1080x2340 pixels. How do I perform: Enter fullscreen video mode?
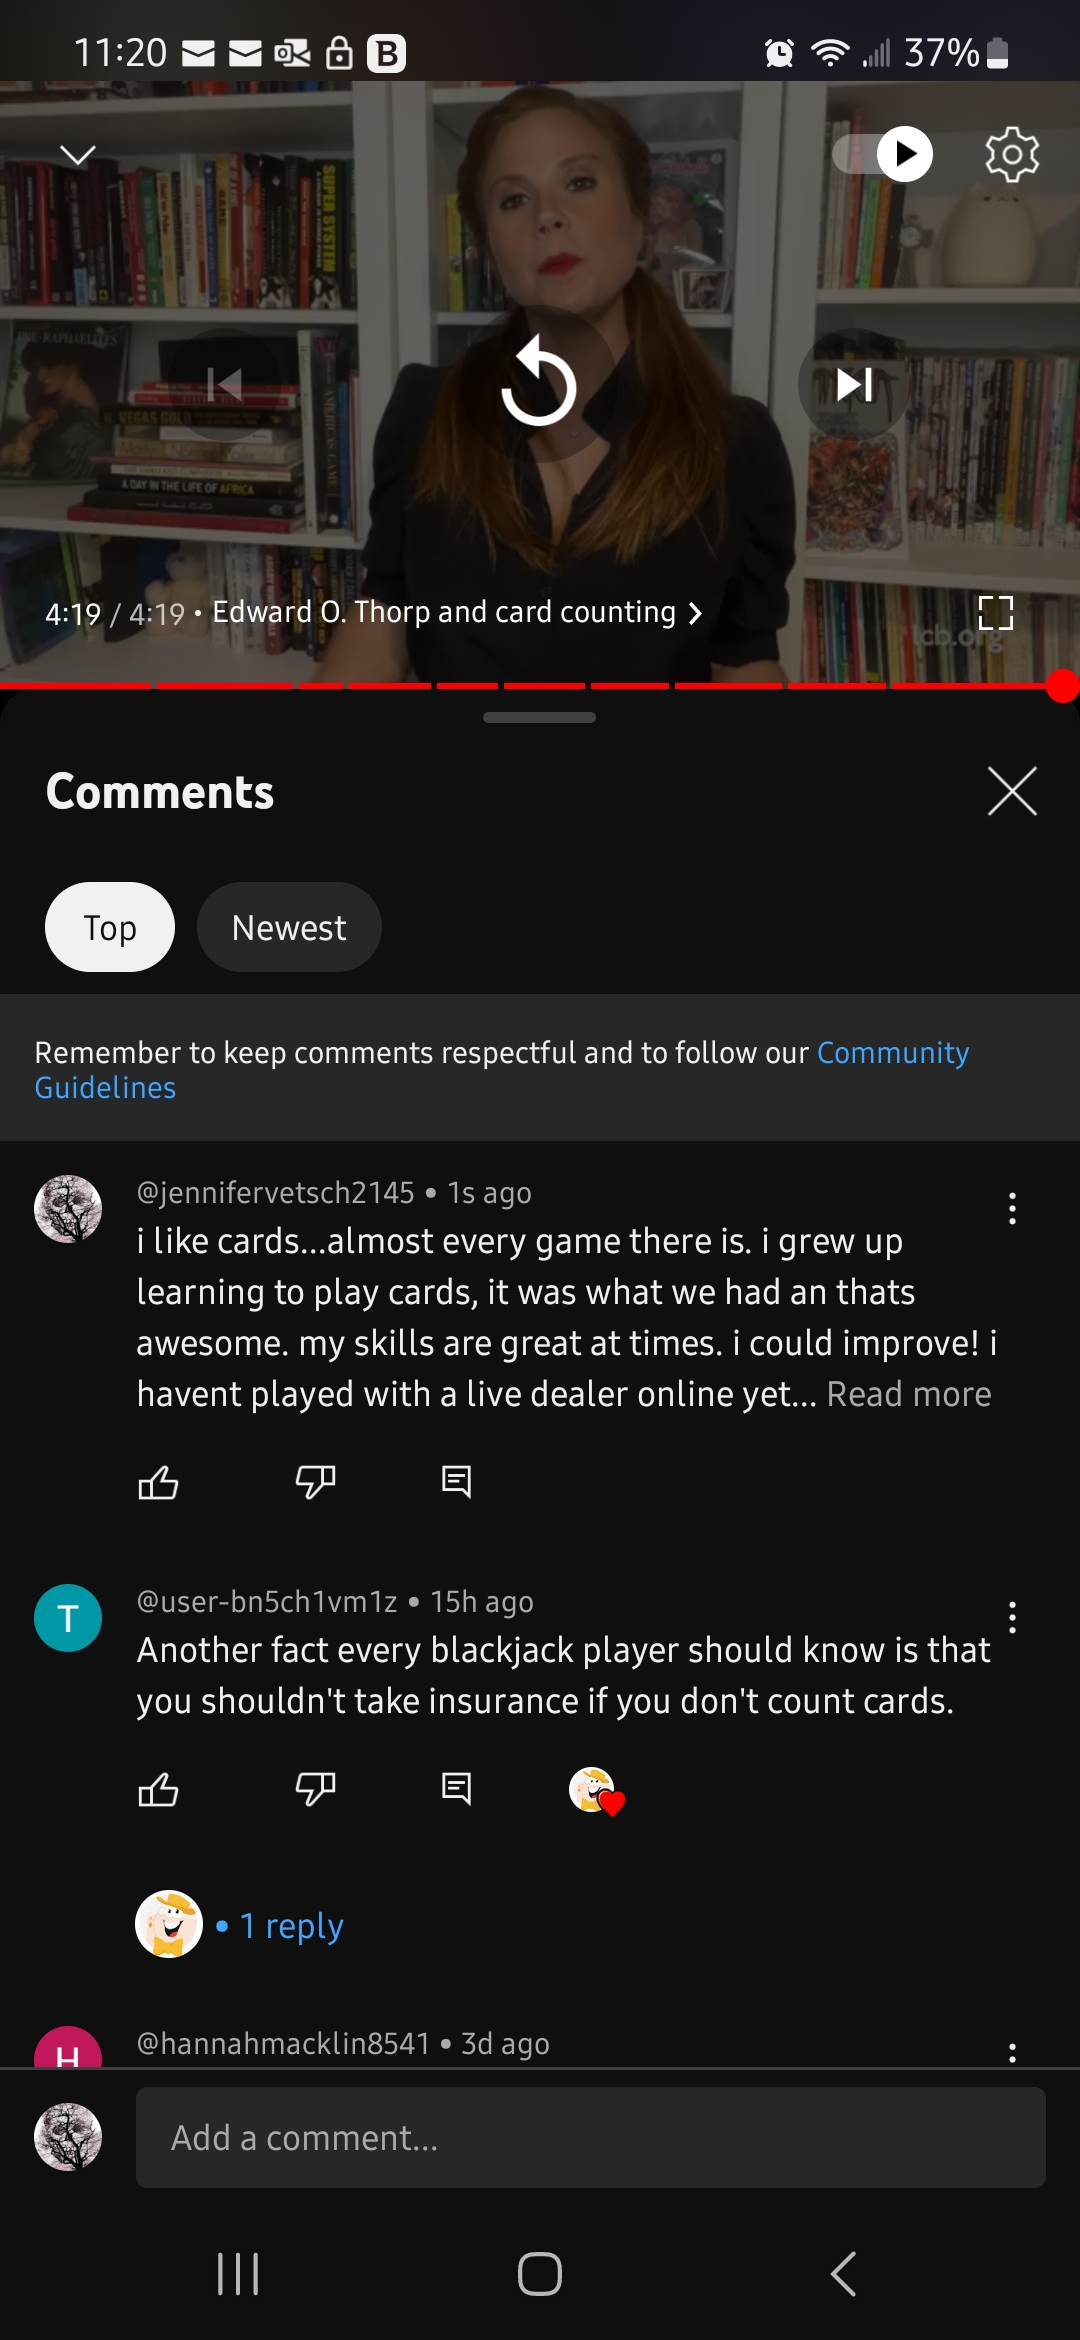click(x=996, y=612)
